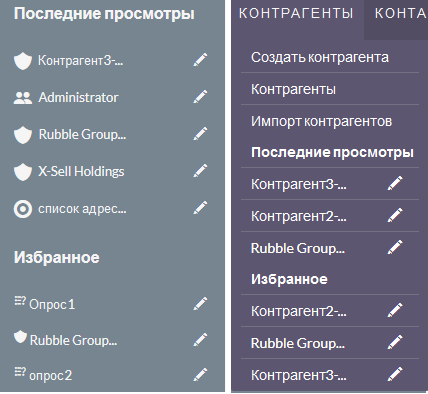
Task: Open X-Sell Holdings recent record
Action: click(x=81, y=171)
